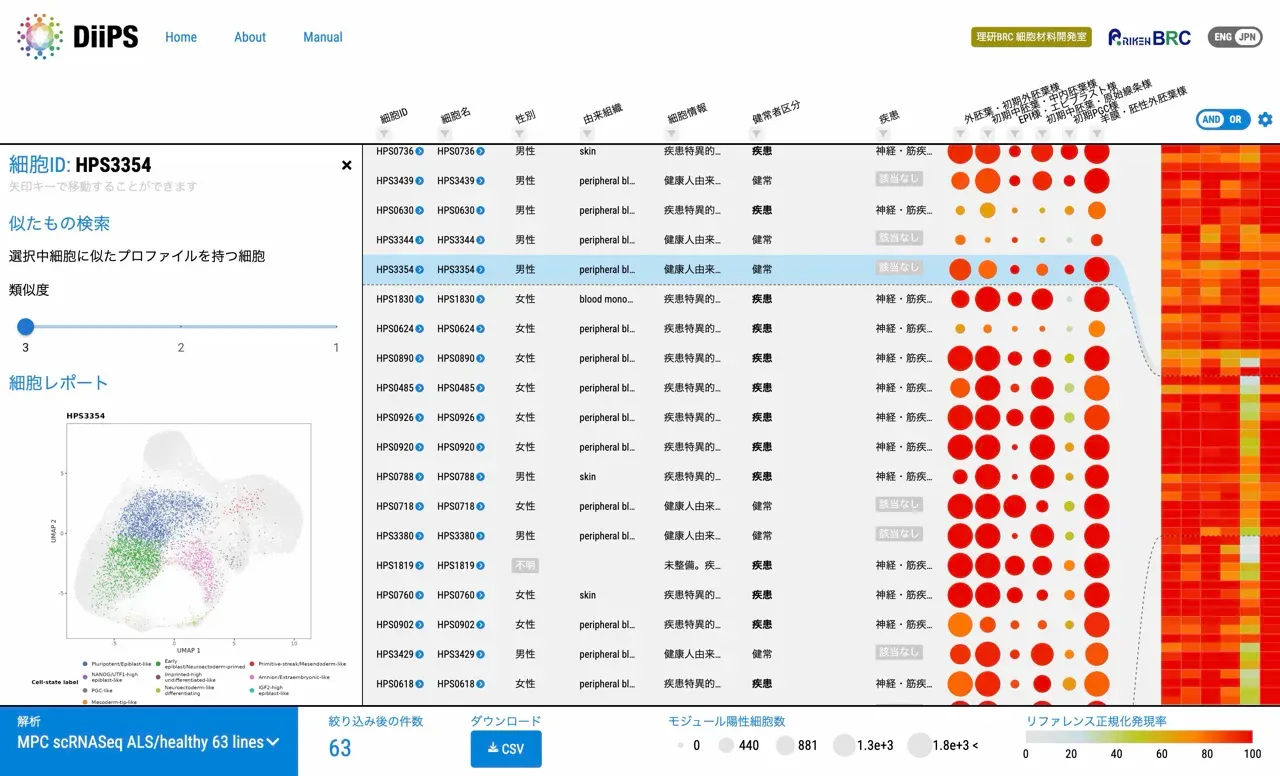Open the arrow link beside cell name HPS0618

pyautogui.click(x=481, y=684)
